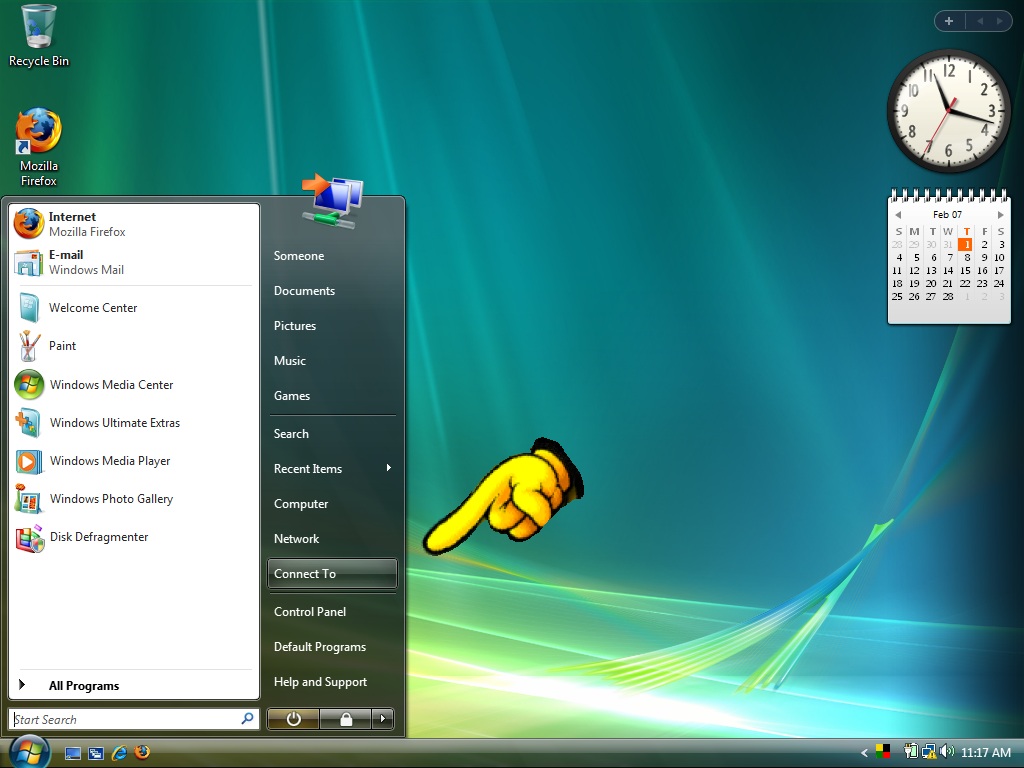Click Switch Between Windows quick launch icon
Viewport: 1024px width, 768px height.
(96, 753)
